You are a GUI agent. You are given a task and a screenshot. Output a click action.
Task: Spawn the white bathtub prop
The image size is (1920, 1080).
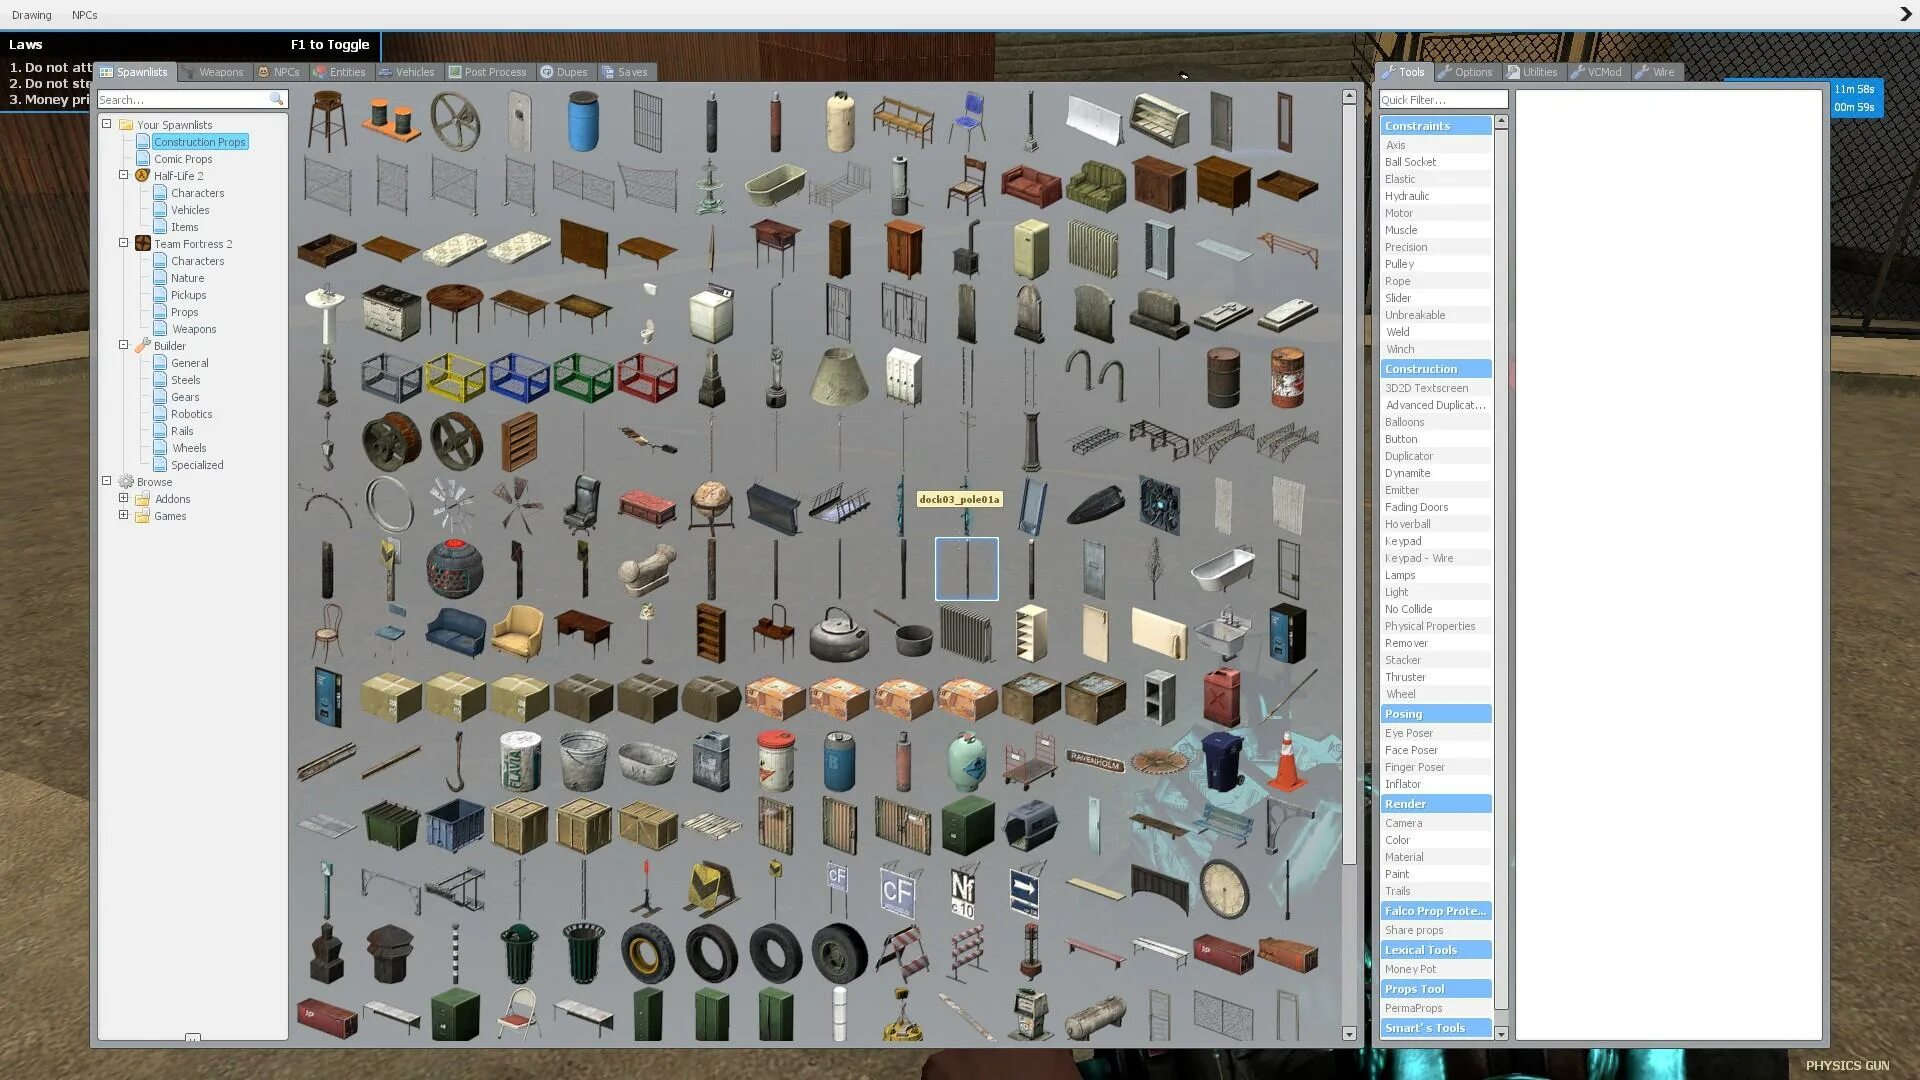coord(1223,569)
